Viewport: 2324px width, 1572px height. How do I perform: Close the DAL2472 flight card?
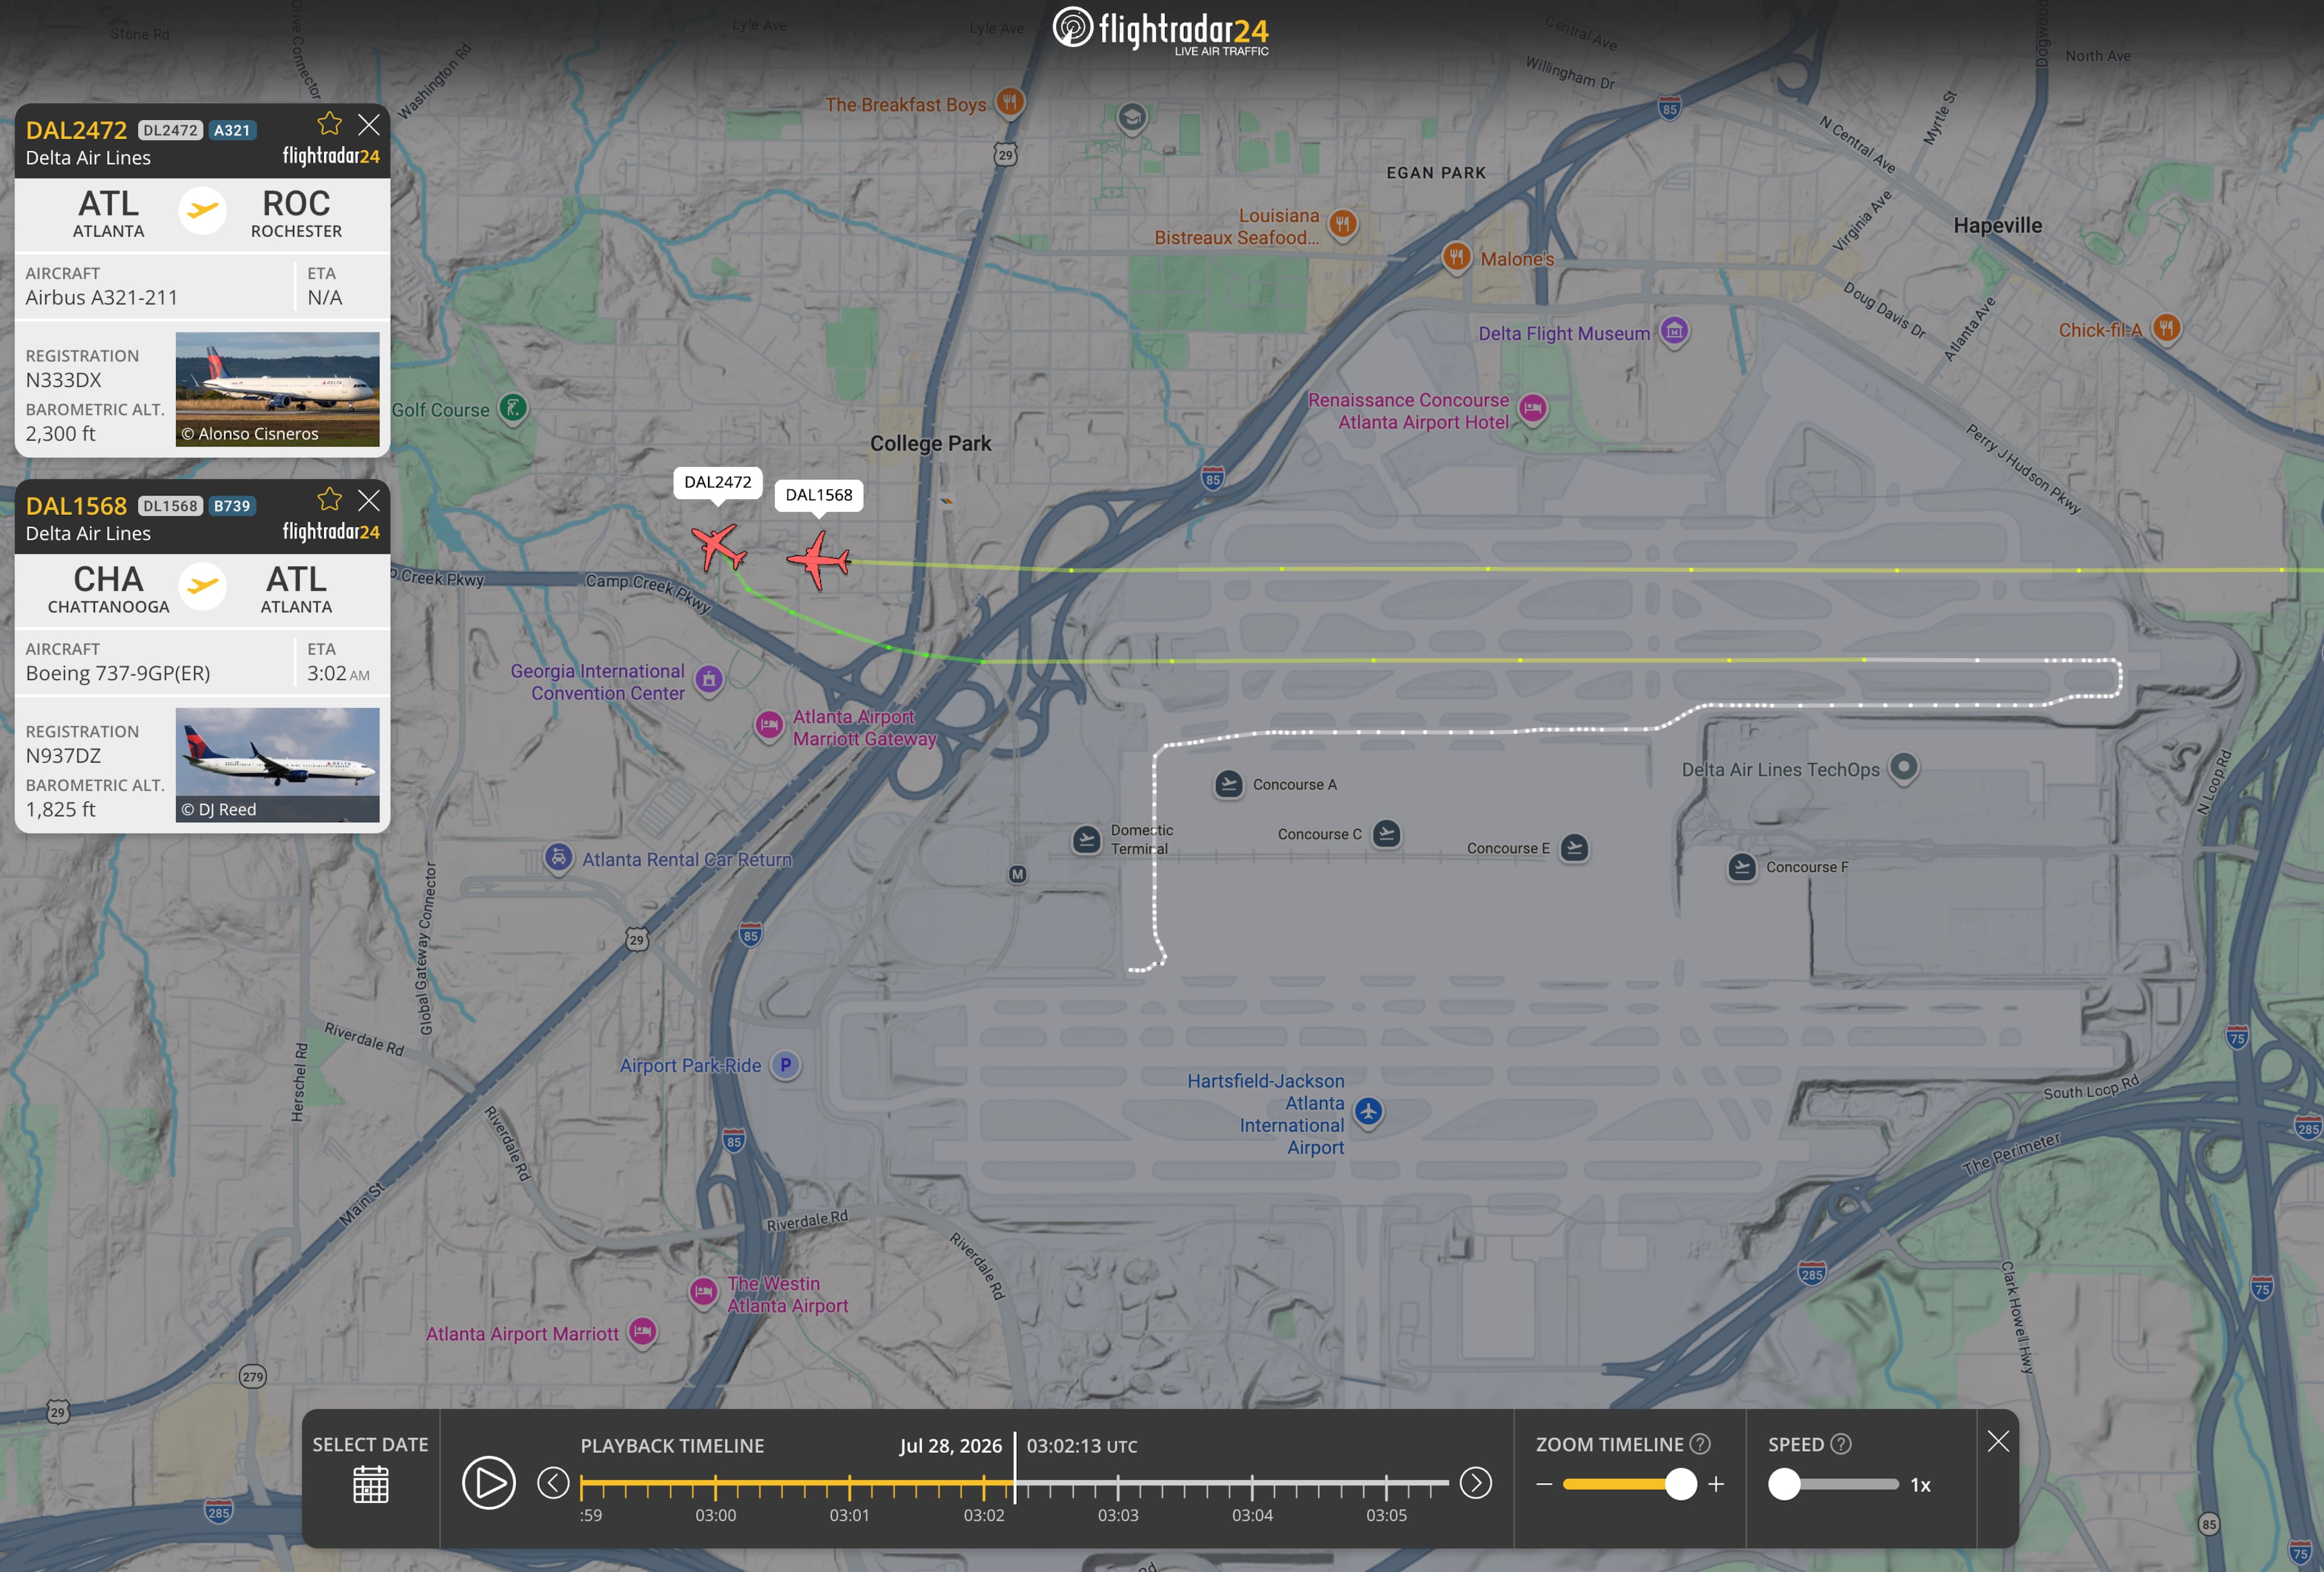point(369,124)
